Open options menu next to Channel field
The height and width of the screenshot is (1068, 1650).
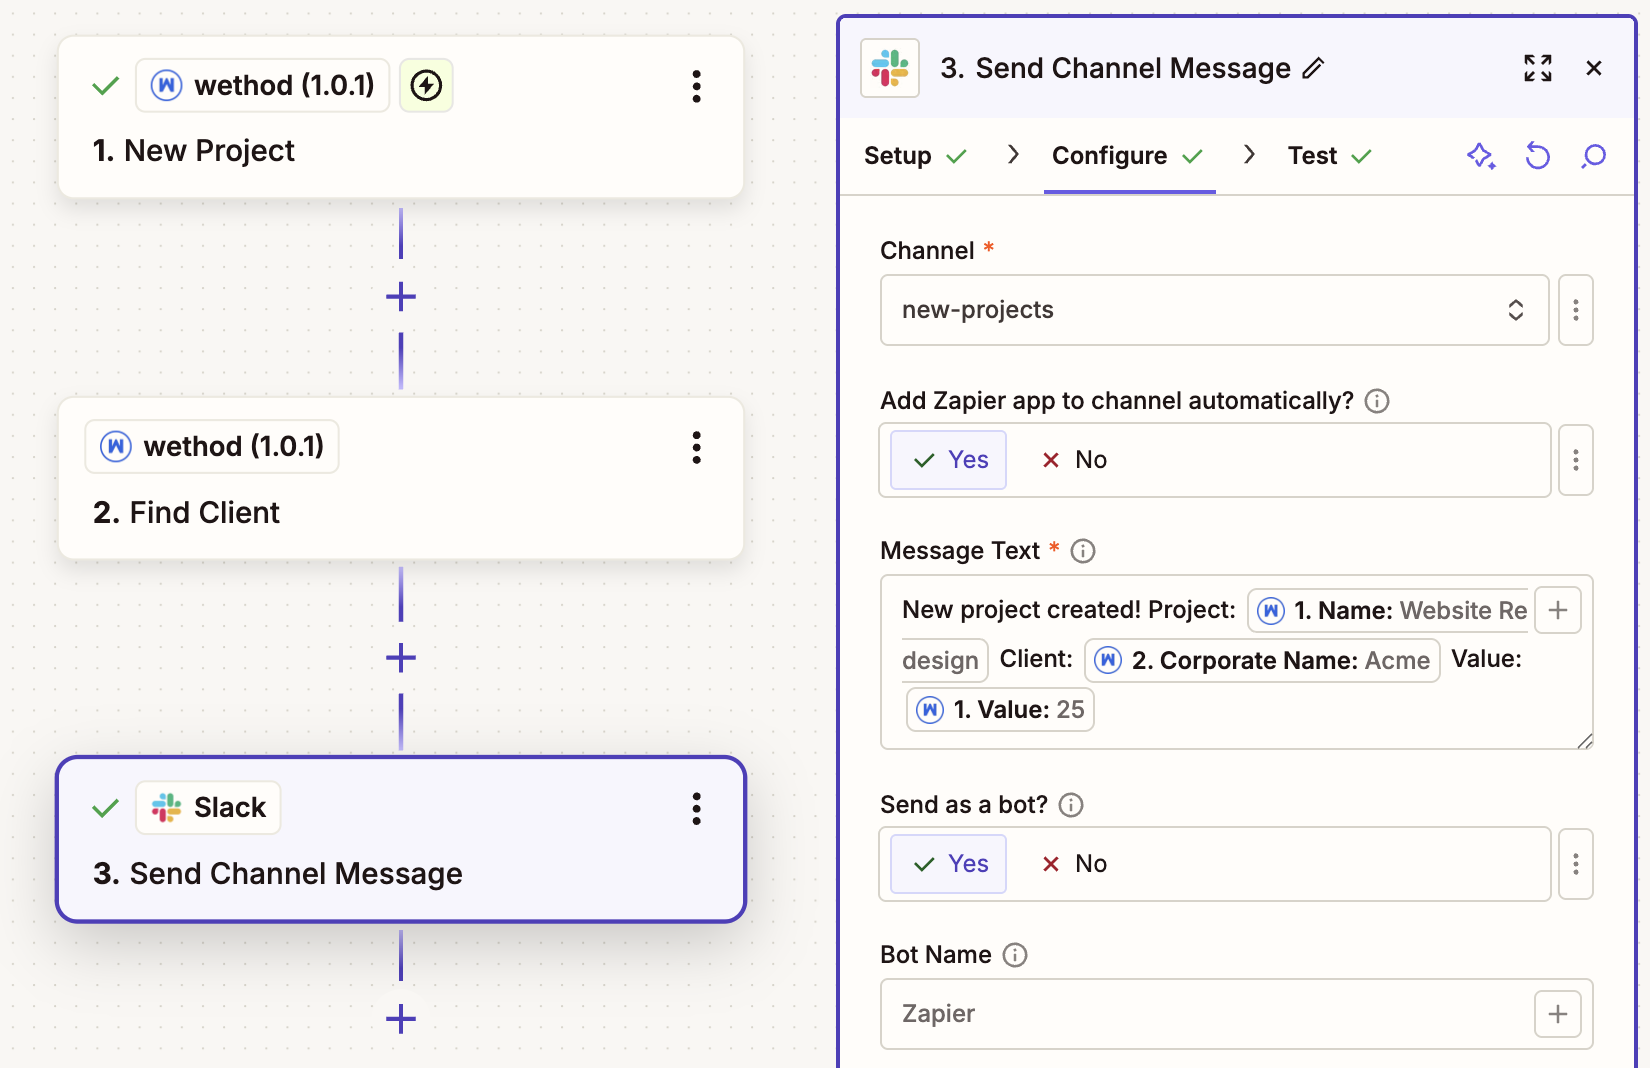(x=1575, y=310)
